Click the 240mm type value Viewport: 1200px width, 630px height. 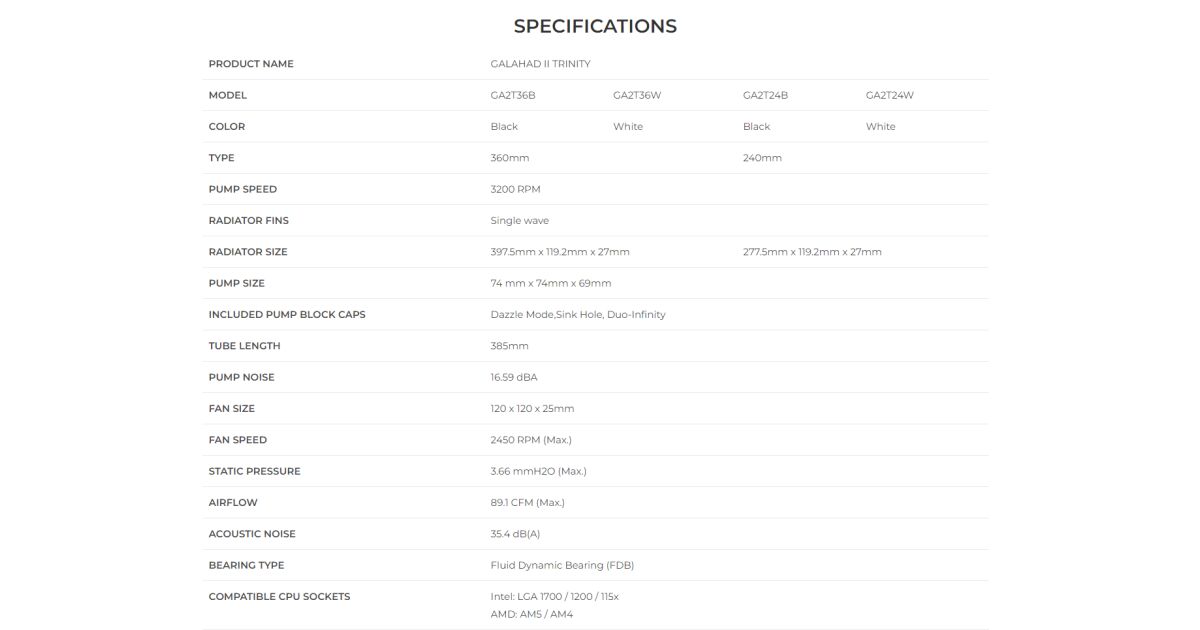point(762,158)
